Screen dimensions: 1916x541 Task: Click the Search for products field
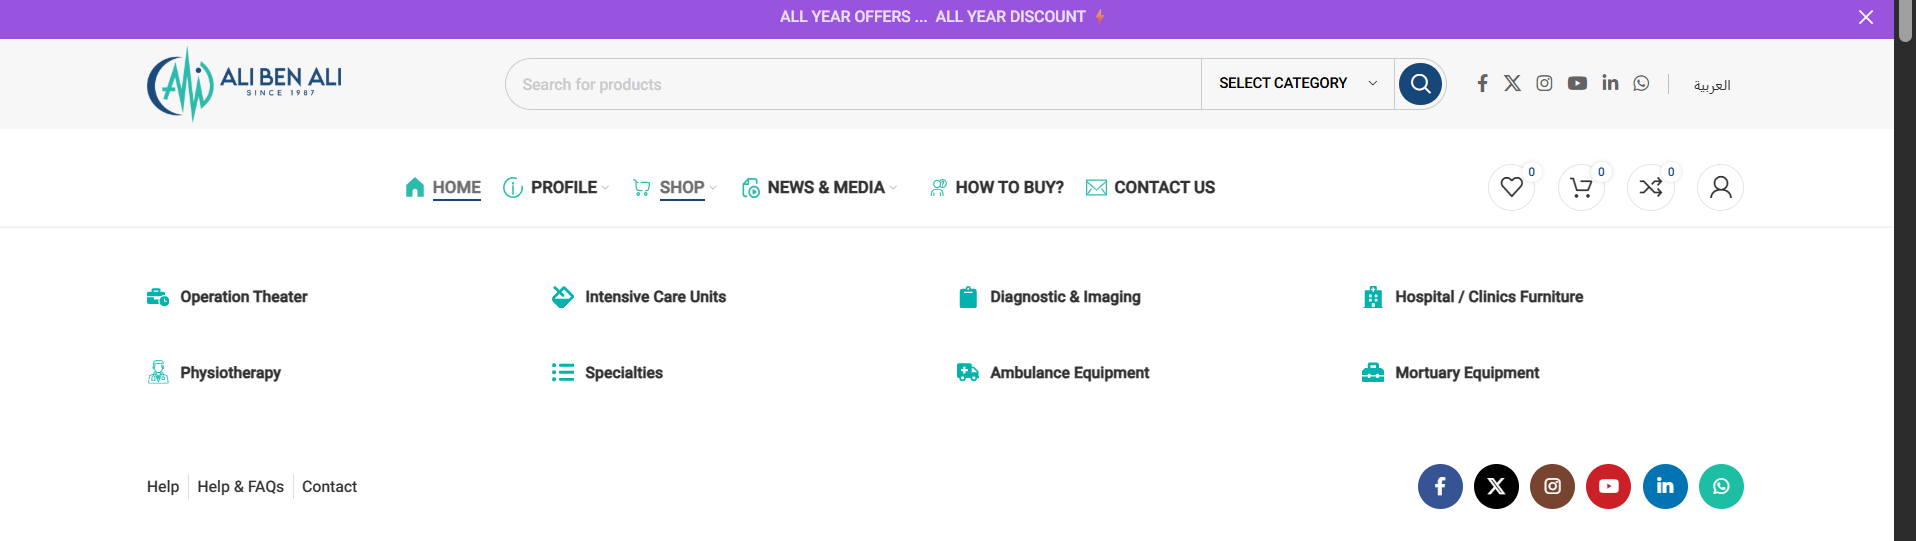850,84
